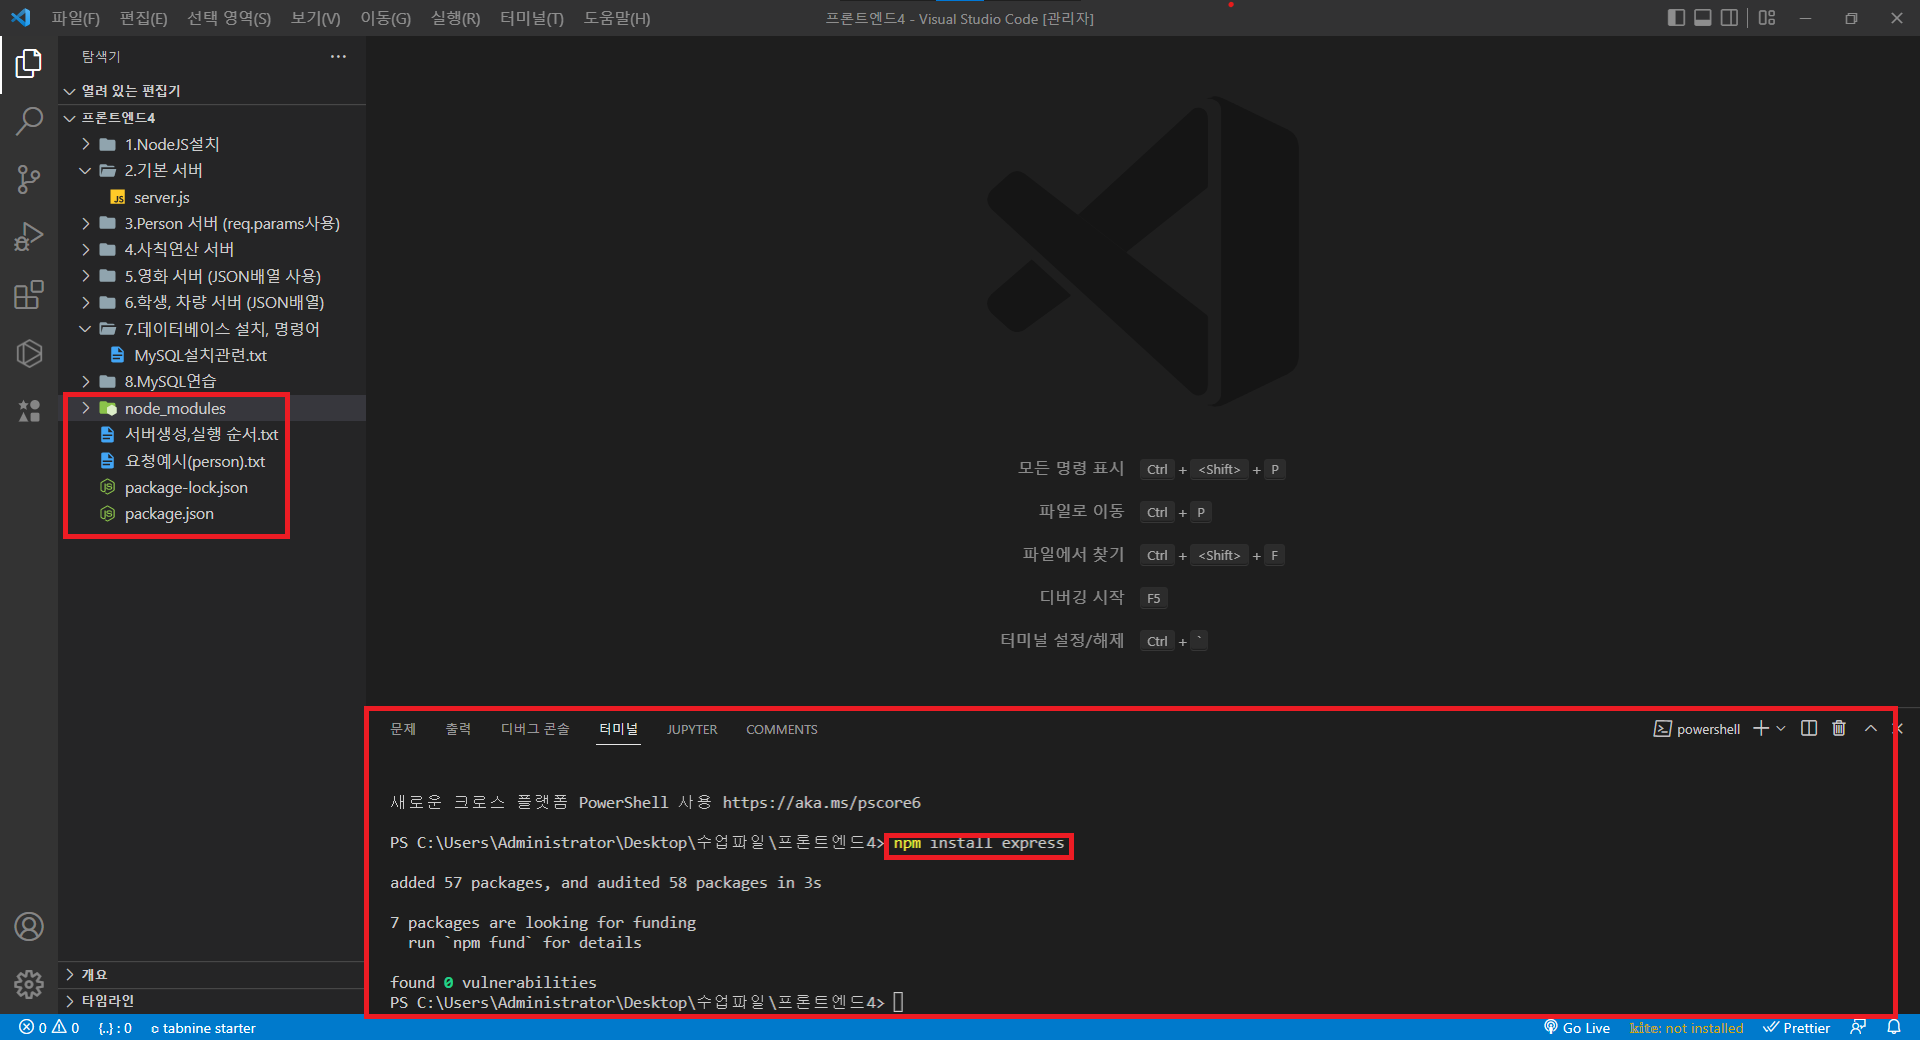
Task: Expand 6.학생, 차량 서버 folder
Action: pyautogui.click(x=212, y=302)
